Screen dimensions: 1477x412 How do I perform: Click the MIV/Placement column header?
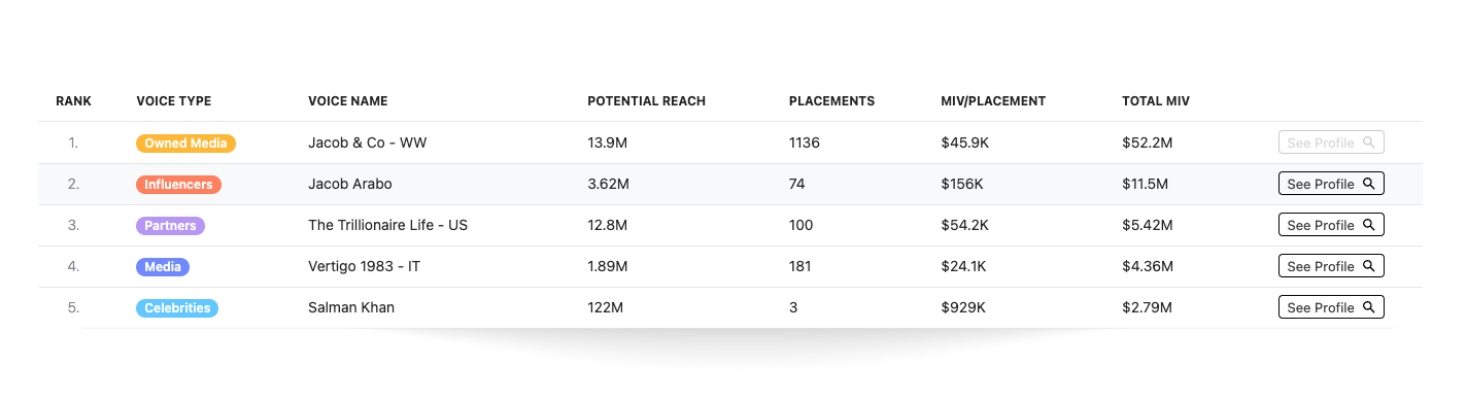coord(993,101)
